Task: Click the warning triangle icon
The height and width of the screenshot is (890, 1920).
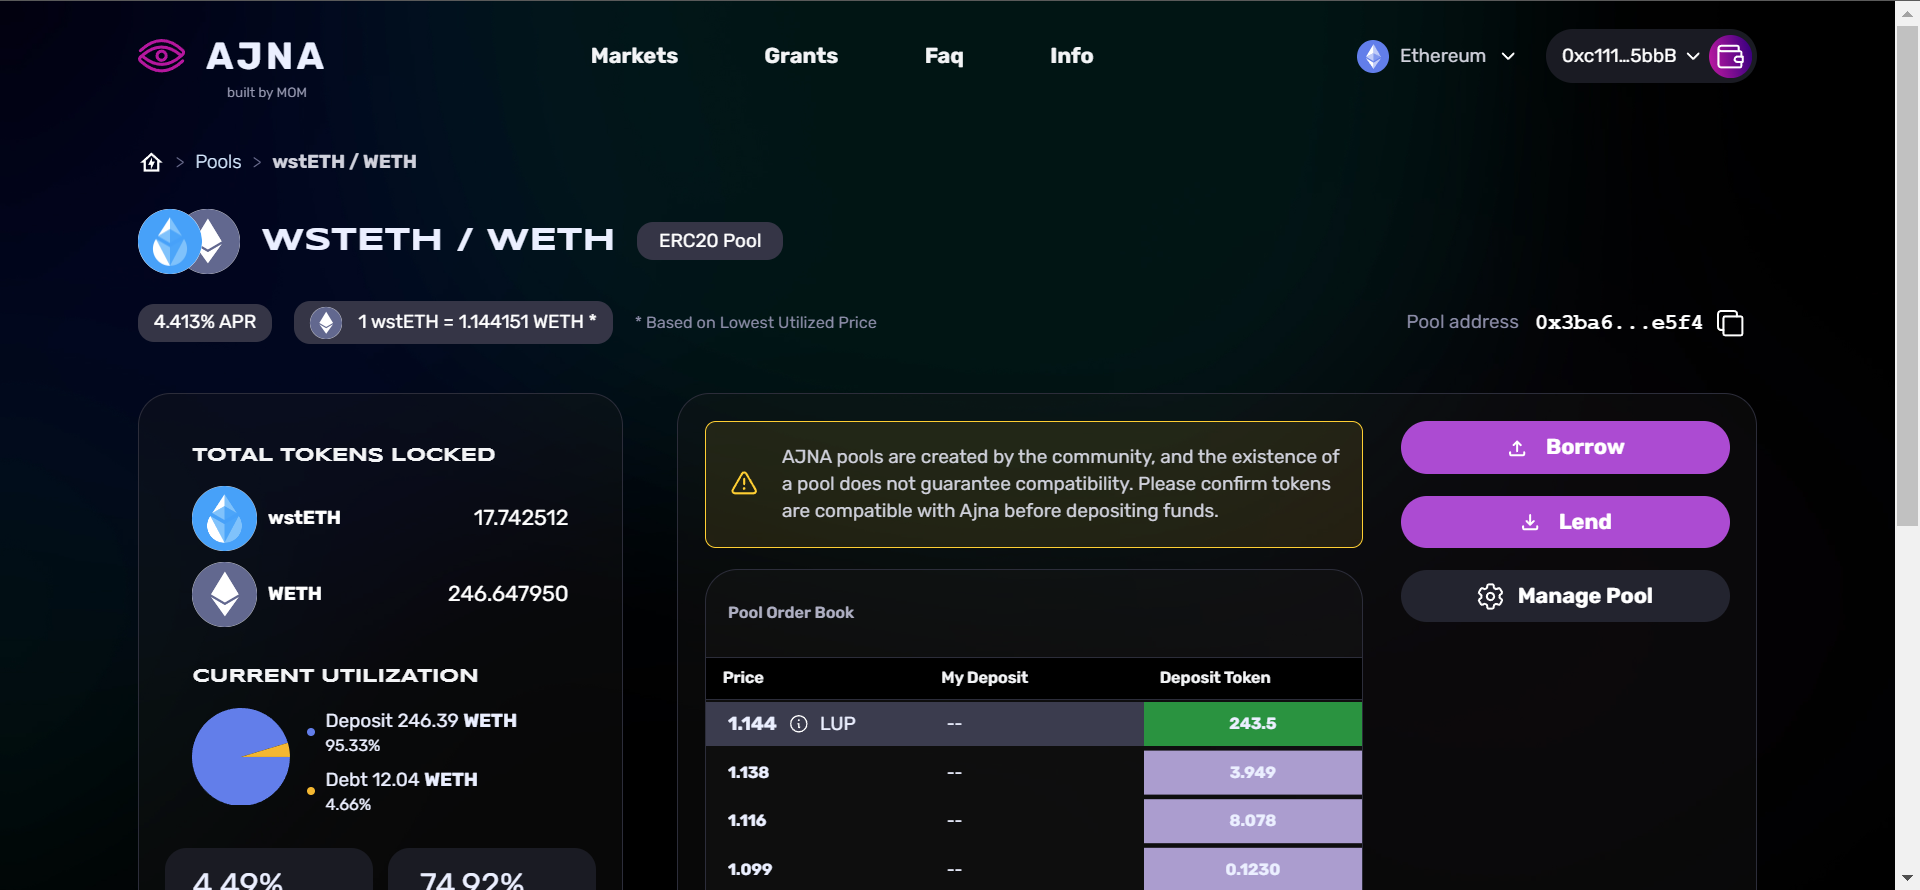Action: [x=744, y=484]
